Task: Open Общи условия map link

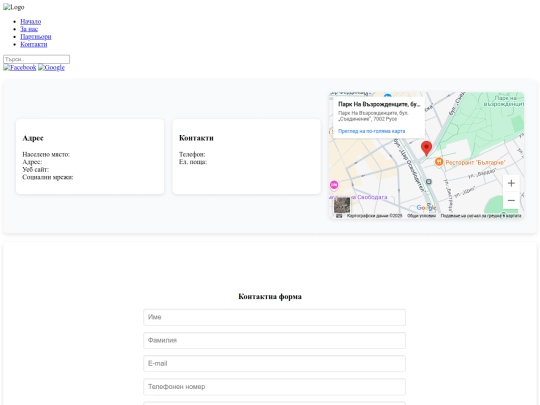Action: click(422, 216)
